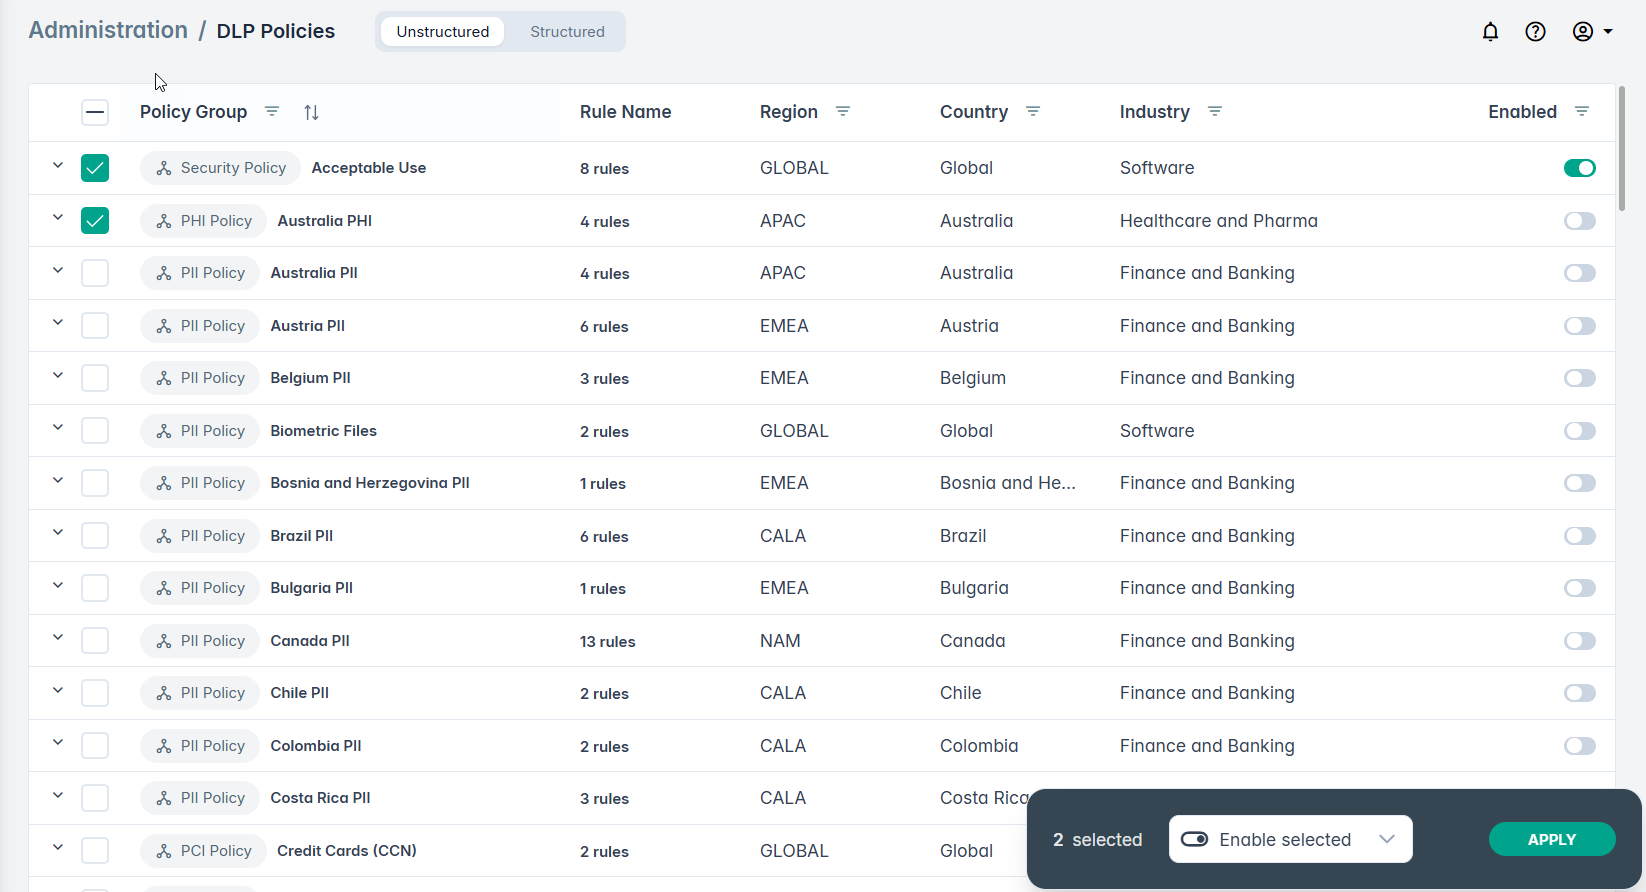This screenshot has width=1646, height=892.
Task: Open the user account menu icon
Action: [x=1592, y=32]
